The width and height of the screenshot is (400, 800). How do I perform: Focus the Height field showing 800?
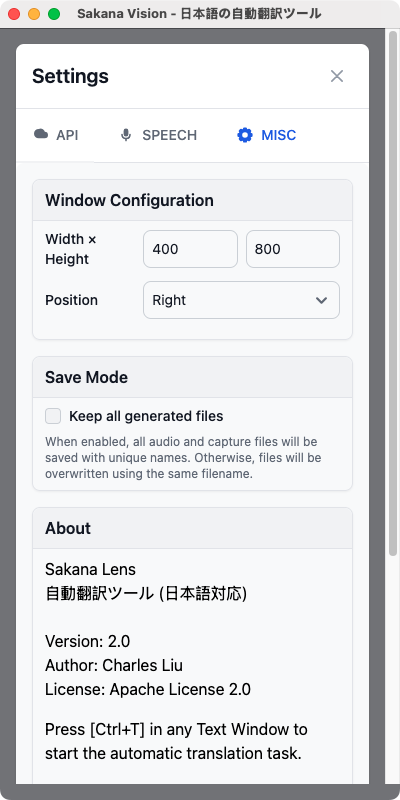[x=293, y=249]
